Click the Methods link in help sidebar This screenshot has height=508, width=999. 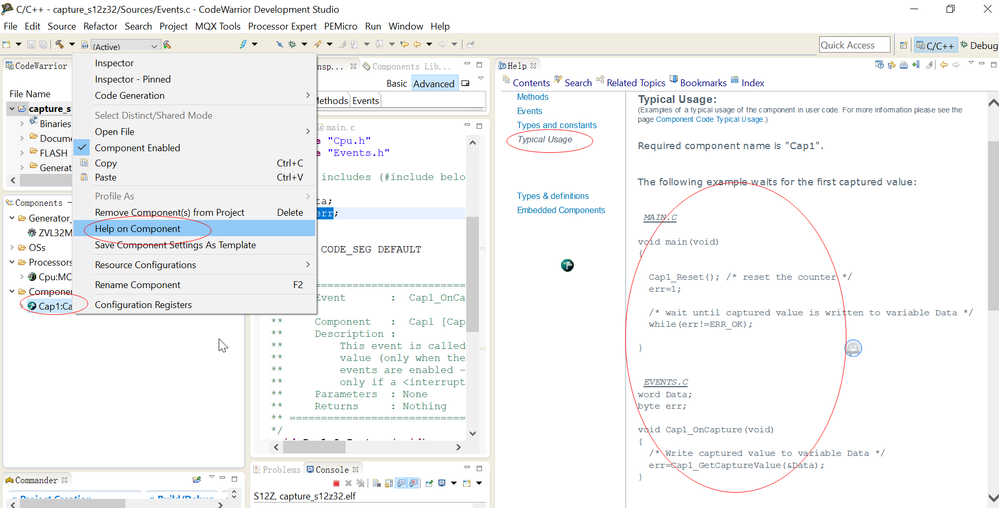533,97
